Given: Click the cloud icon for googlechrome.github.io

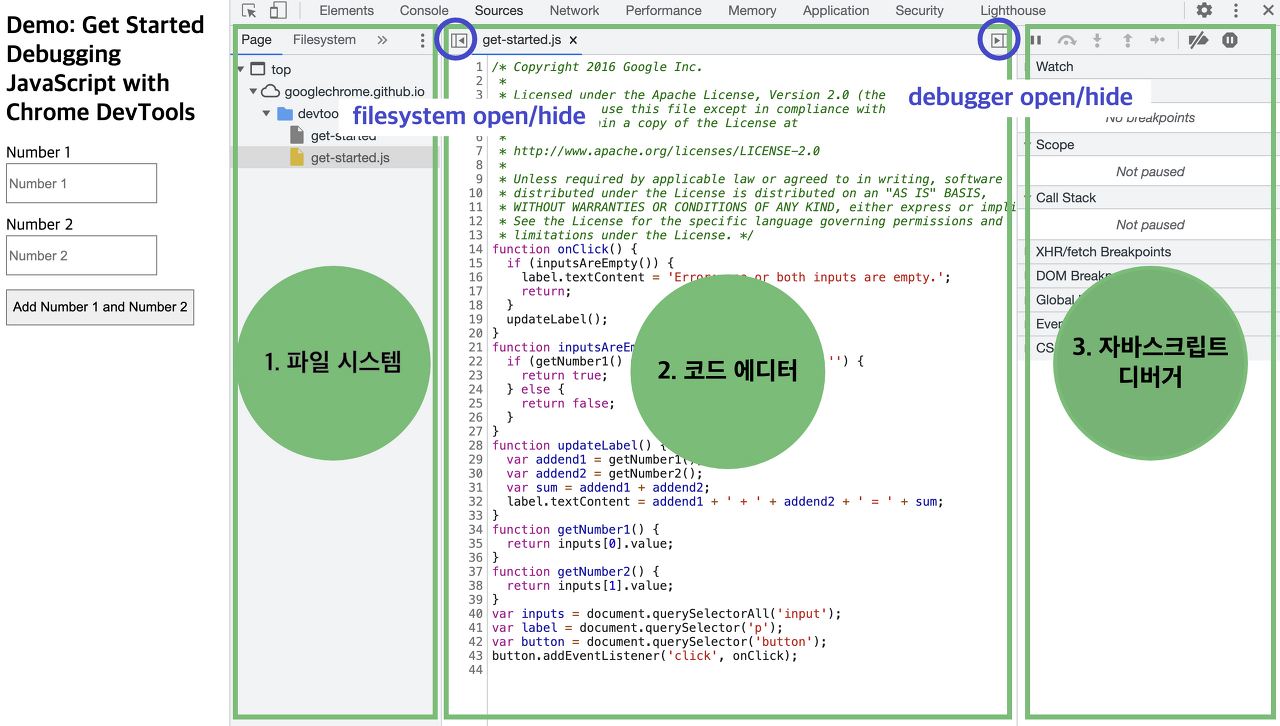Looking at the screenshot, I should tap(271, 91).
